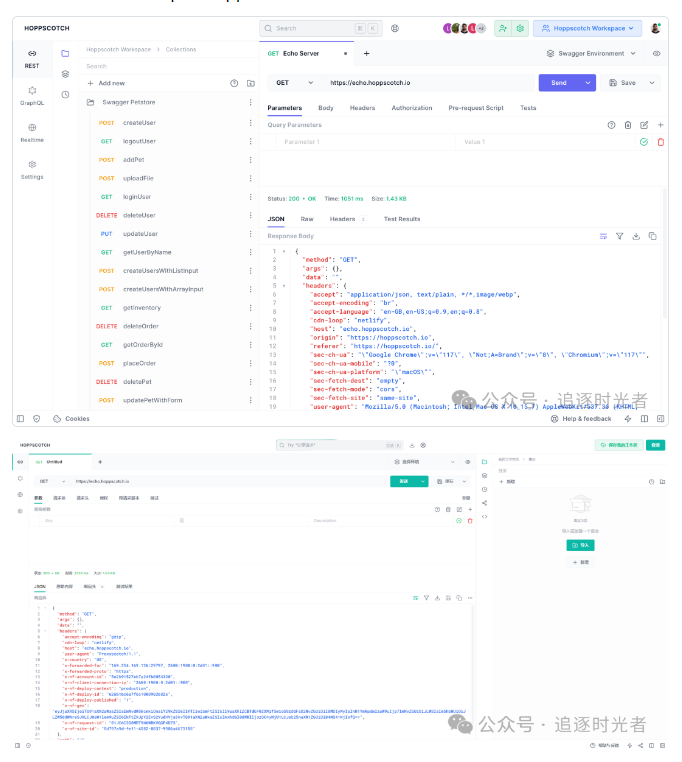Click green import button in lower window
Viewport: 682px width, 762px height.
point(580,545)
